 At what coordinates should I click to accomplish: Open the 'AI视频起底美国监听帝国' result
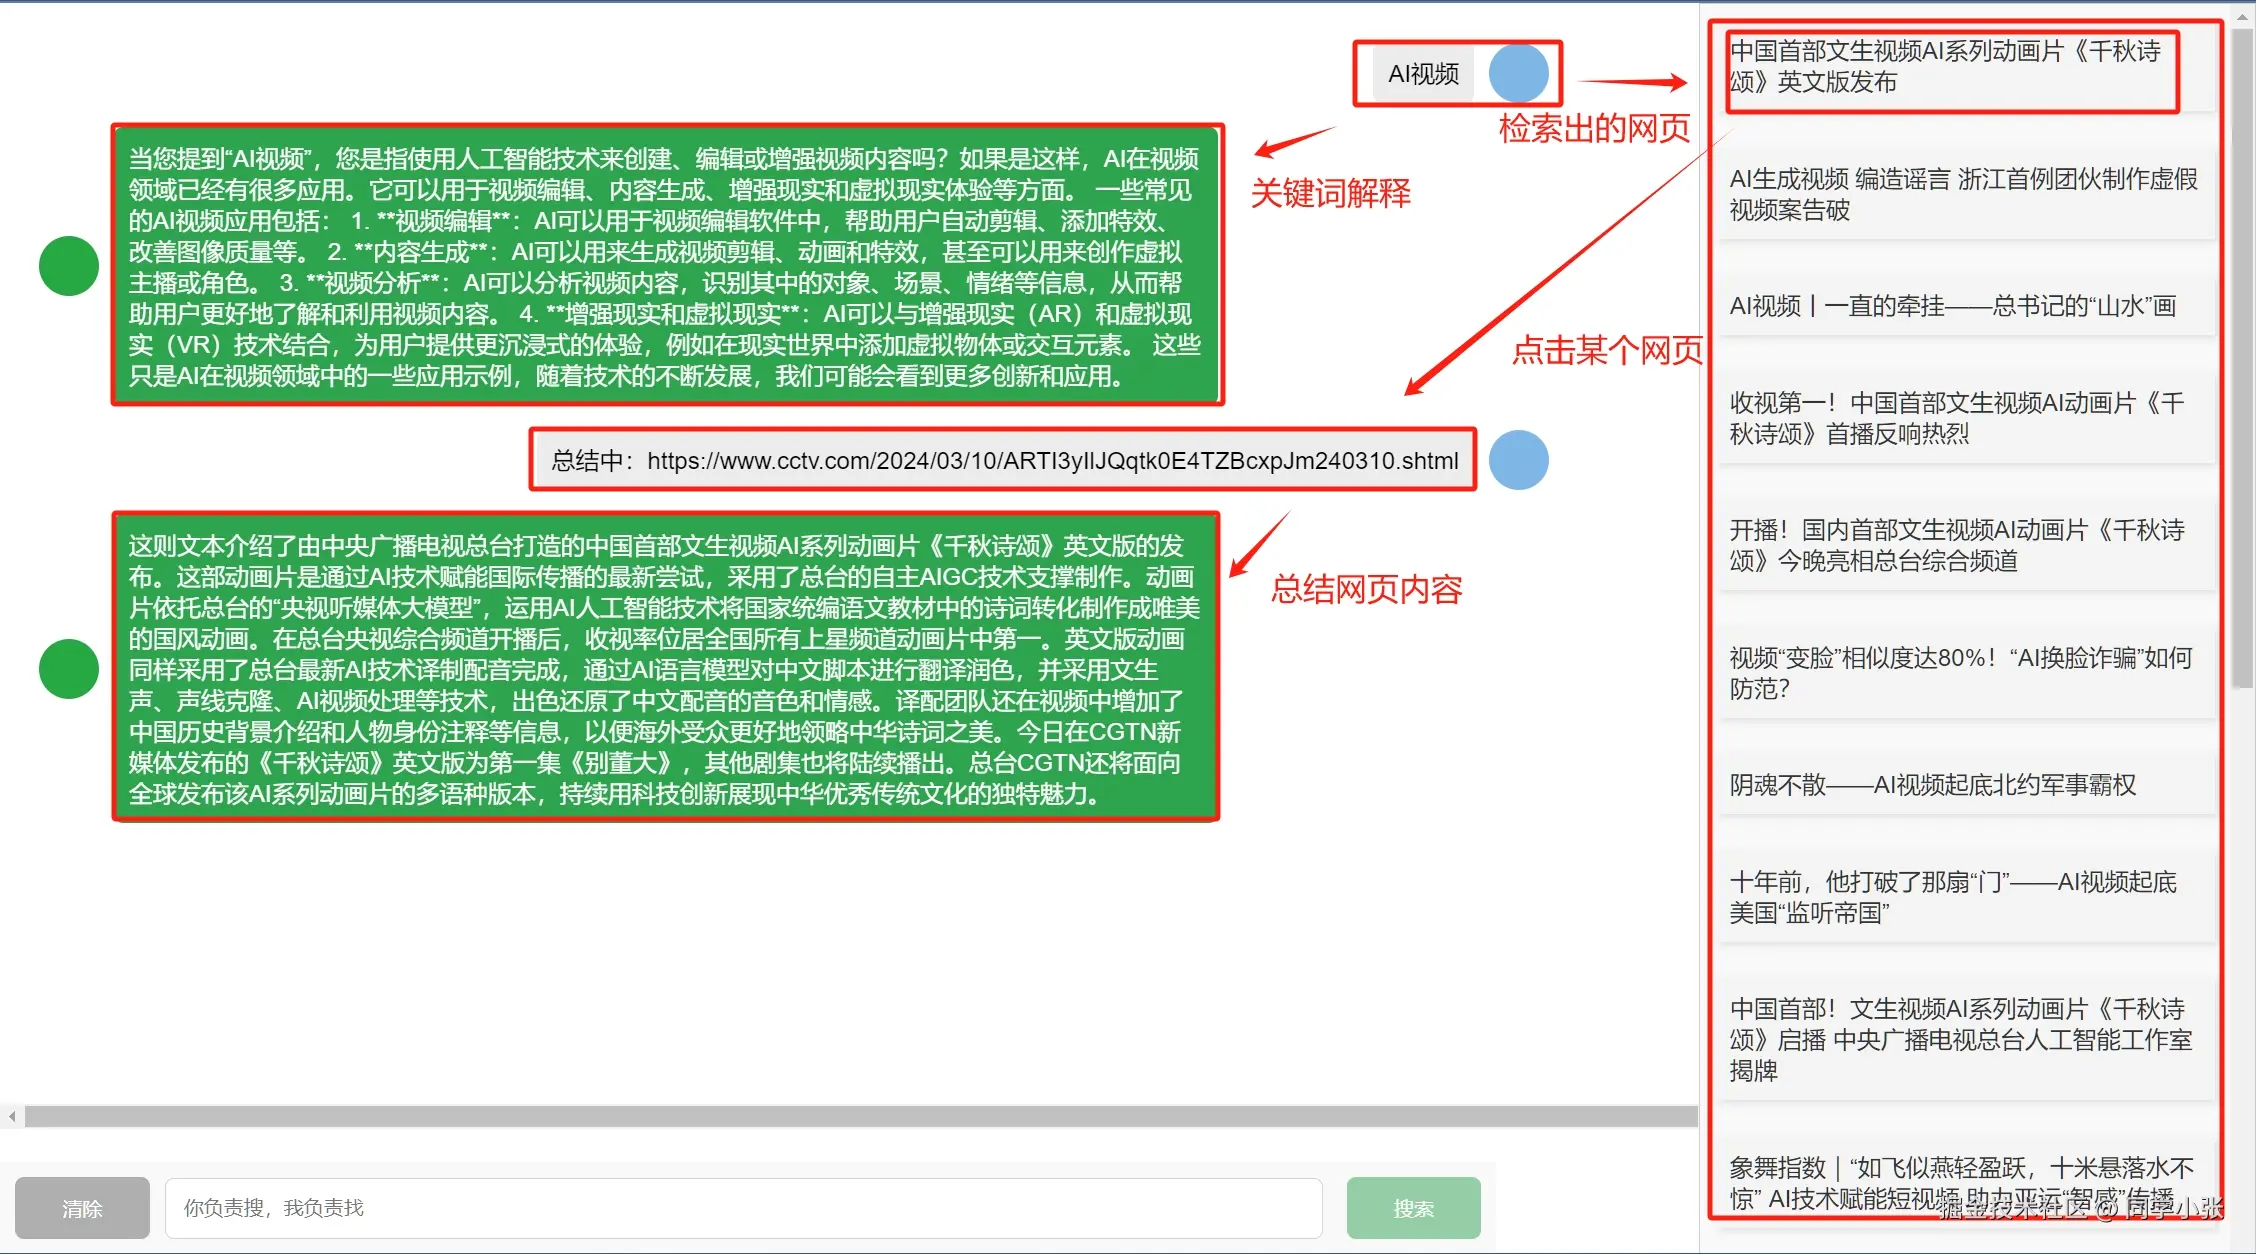pos(1960,897)
